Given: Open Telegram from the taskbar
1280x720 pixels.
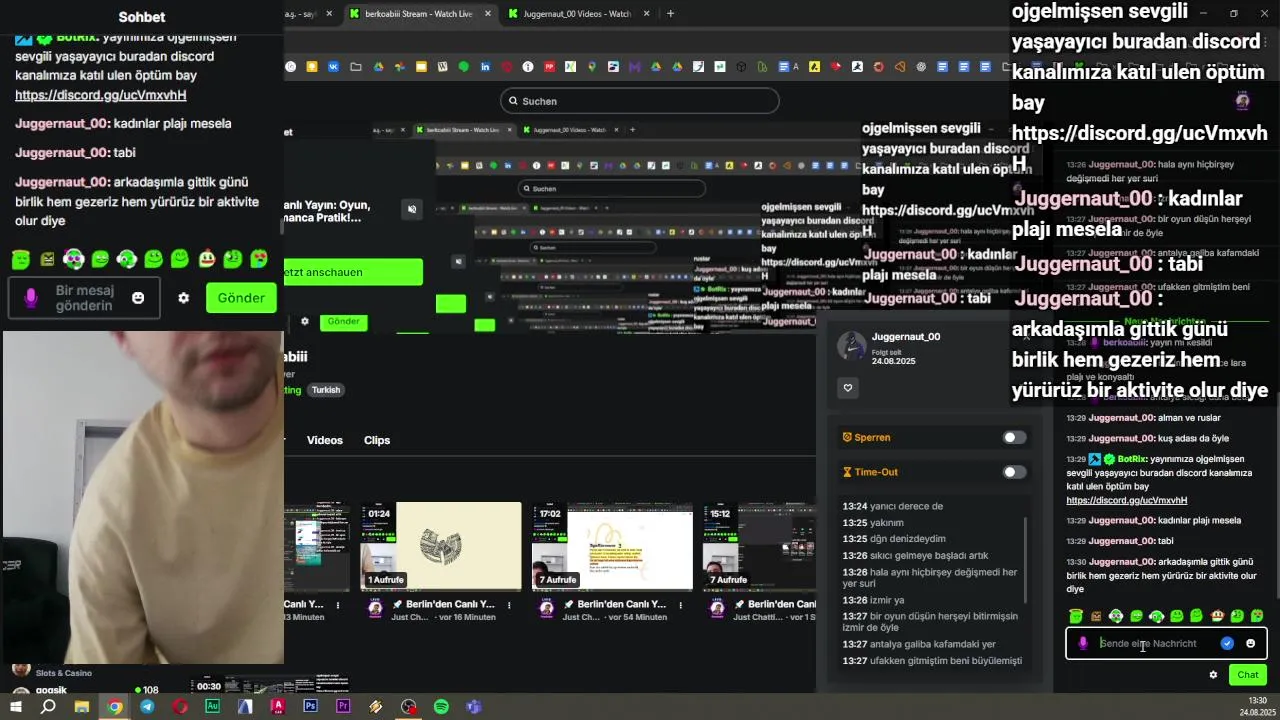Looking at the screenshot, I should tap(147, 707).
